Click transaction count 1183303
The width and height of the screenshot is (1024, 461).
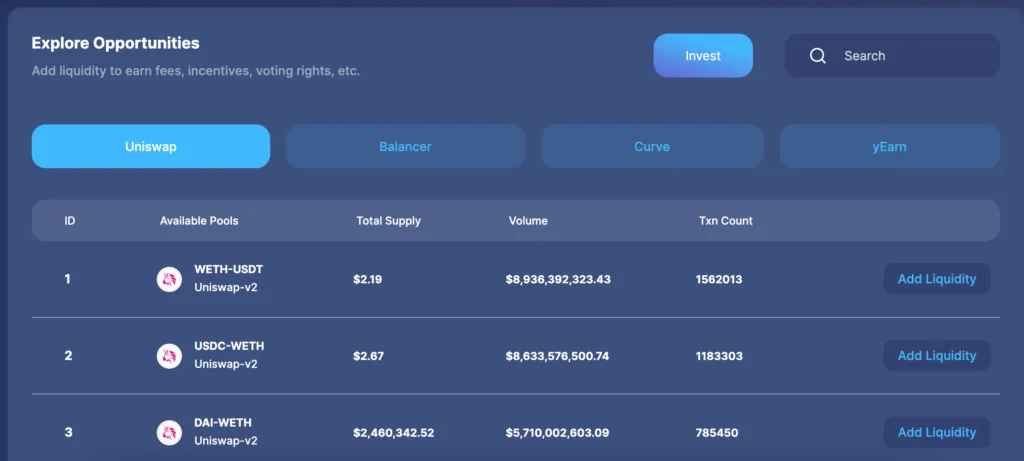tap(719, 356)
